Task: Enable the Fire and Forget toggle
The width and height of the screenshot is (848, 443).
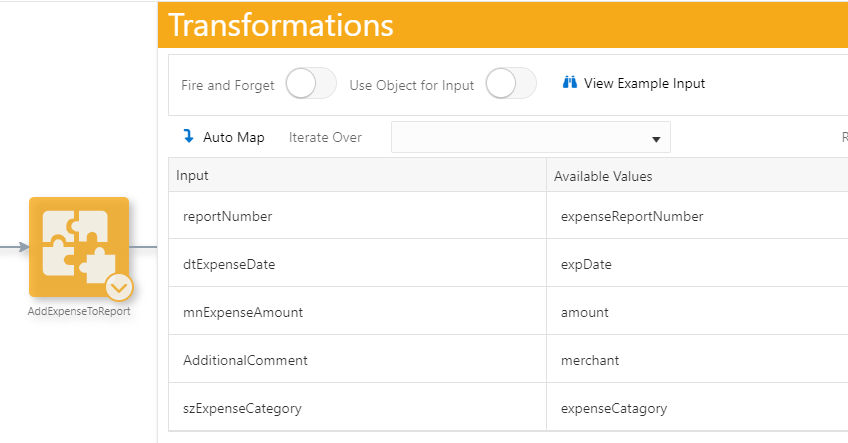Action: click(x=311, y=85)
